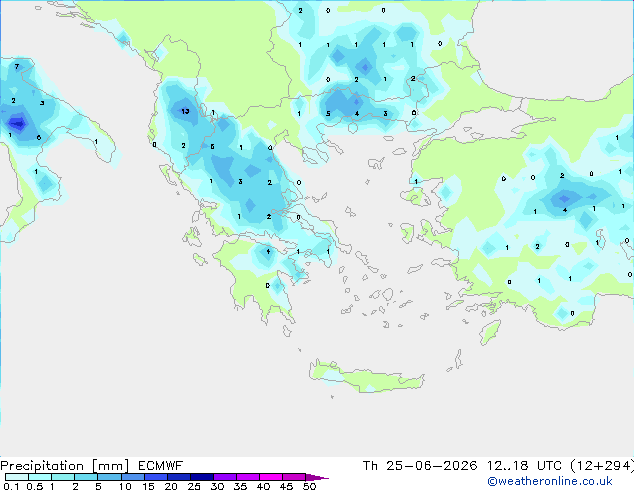Click the '6' precipitation value over Italy
Viewport: 634px width, 490px height.
point(39,138)
